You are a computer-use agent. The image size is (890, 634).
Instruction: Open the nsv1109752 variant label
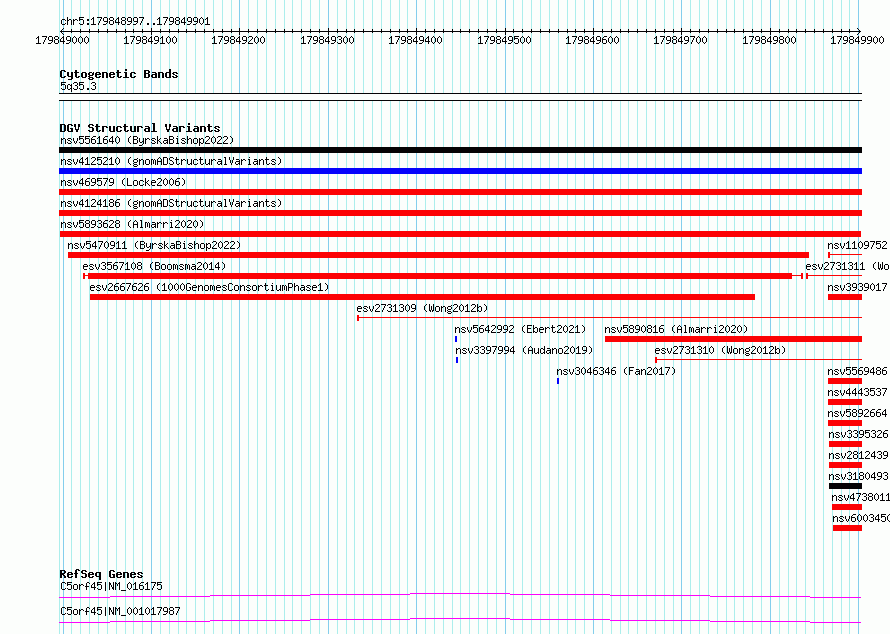pyautogui.click(x=857, y=245)
